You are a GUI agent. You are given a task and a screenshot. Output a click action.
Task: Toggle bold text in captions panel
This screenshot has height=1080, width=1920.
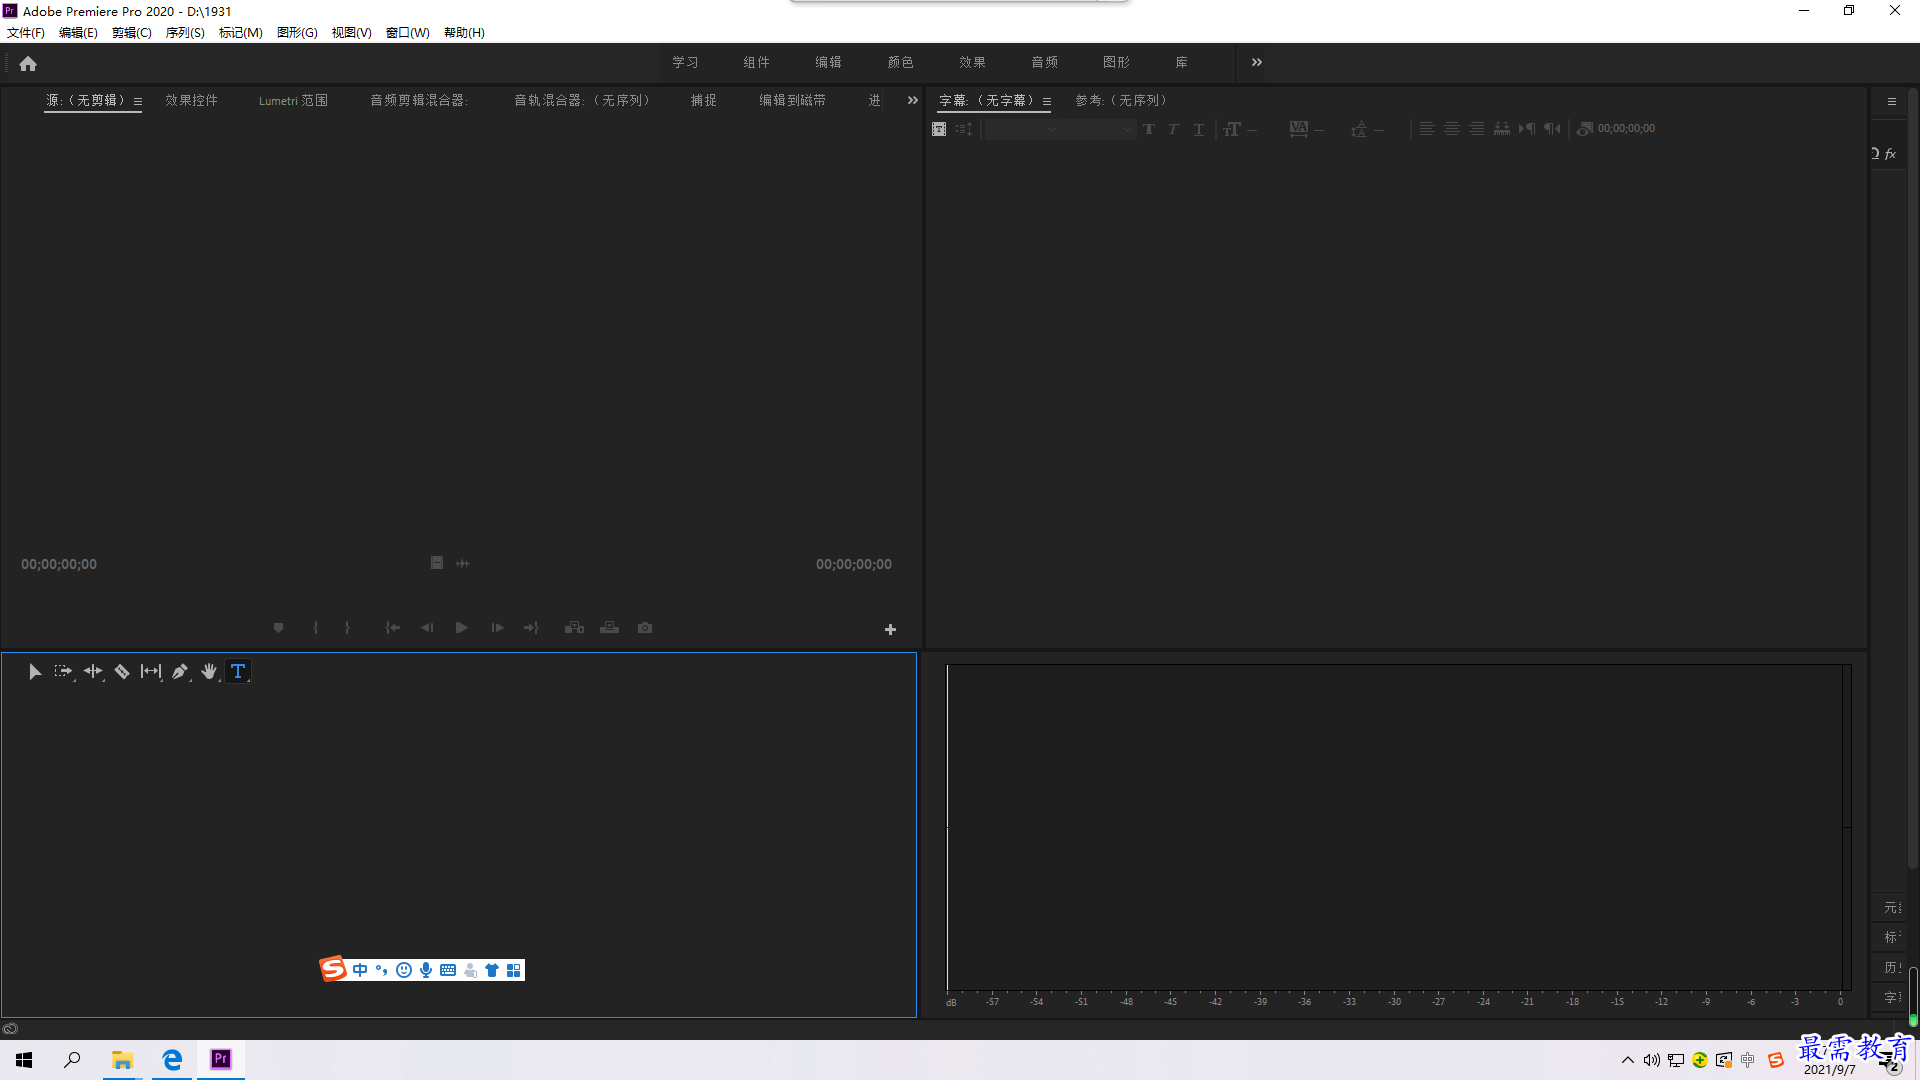click(x=1149, y=129)
